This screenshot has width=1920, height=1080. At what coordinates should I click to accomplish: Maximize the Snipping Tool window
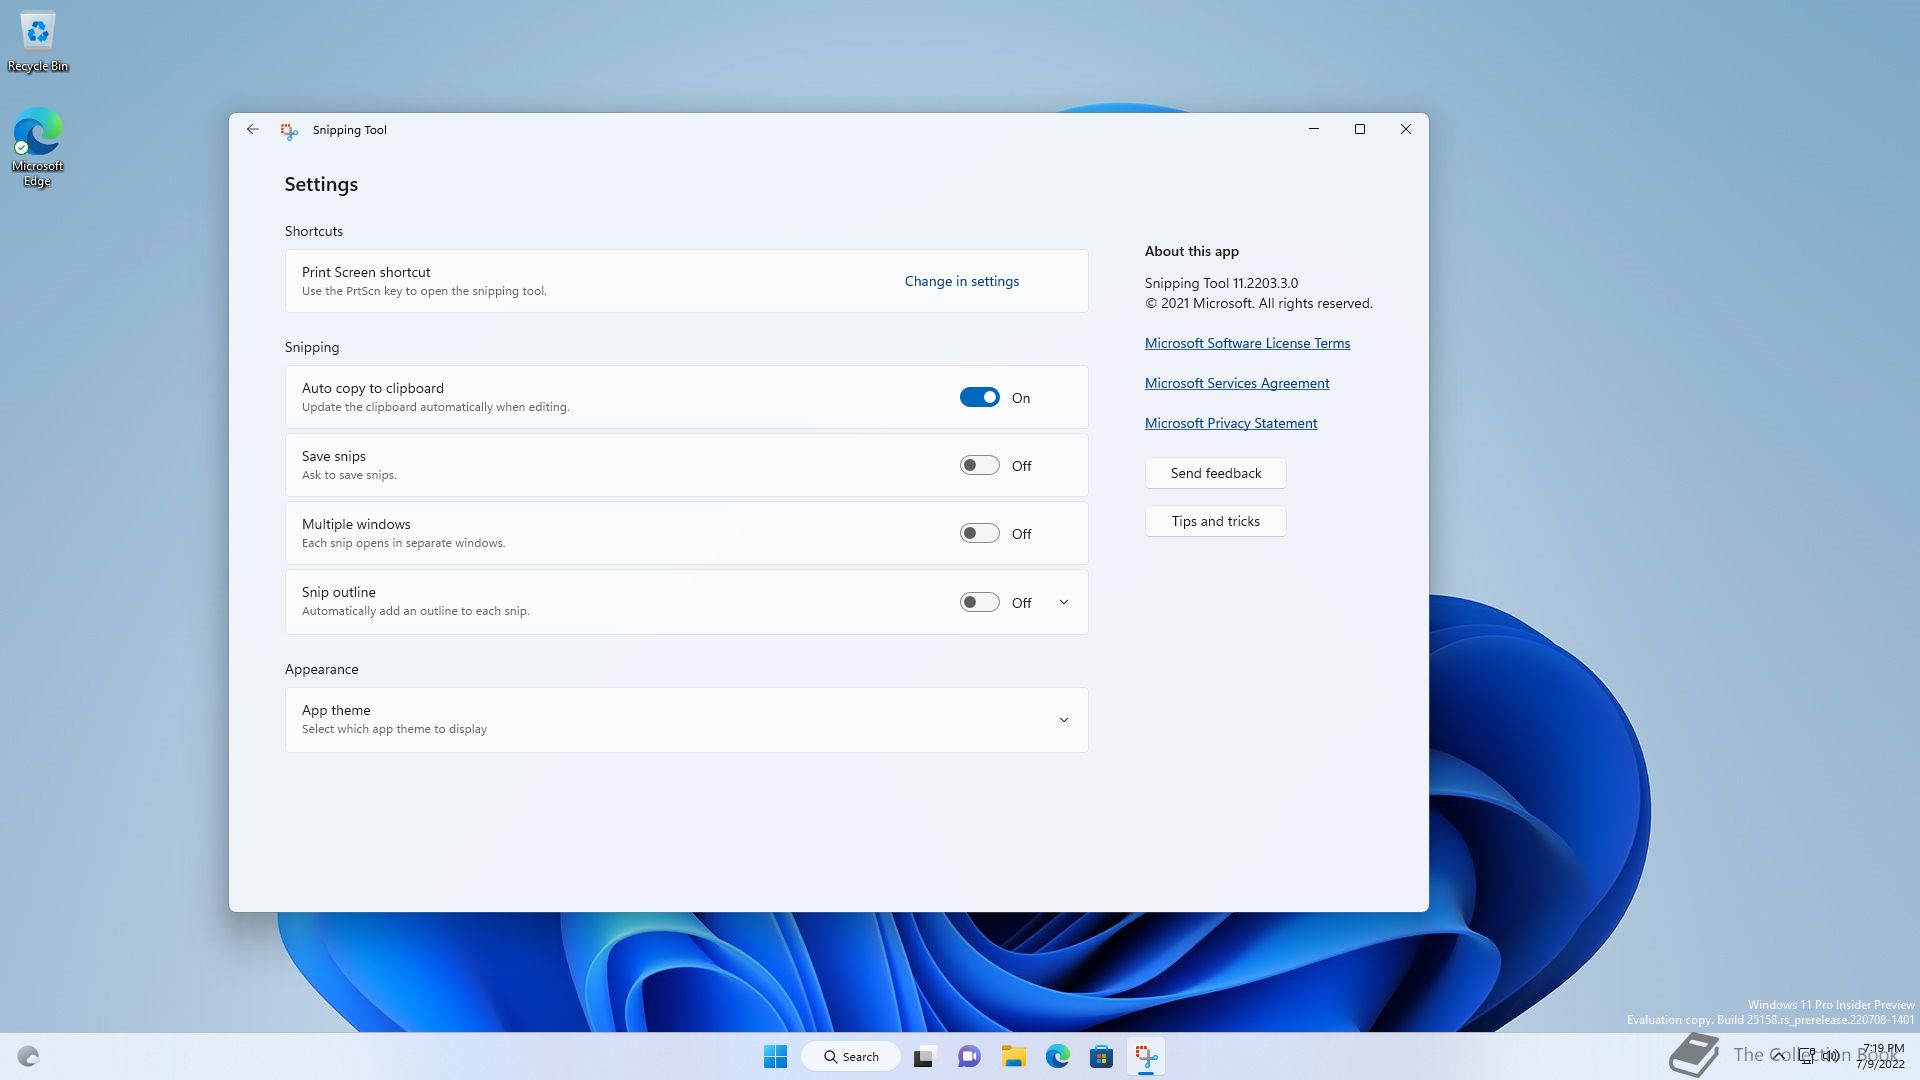[x=1360, y=129]
